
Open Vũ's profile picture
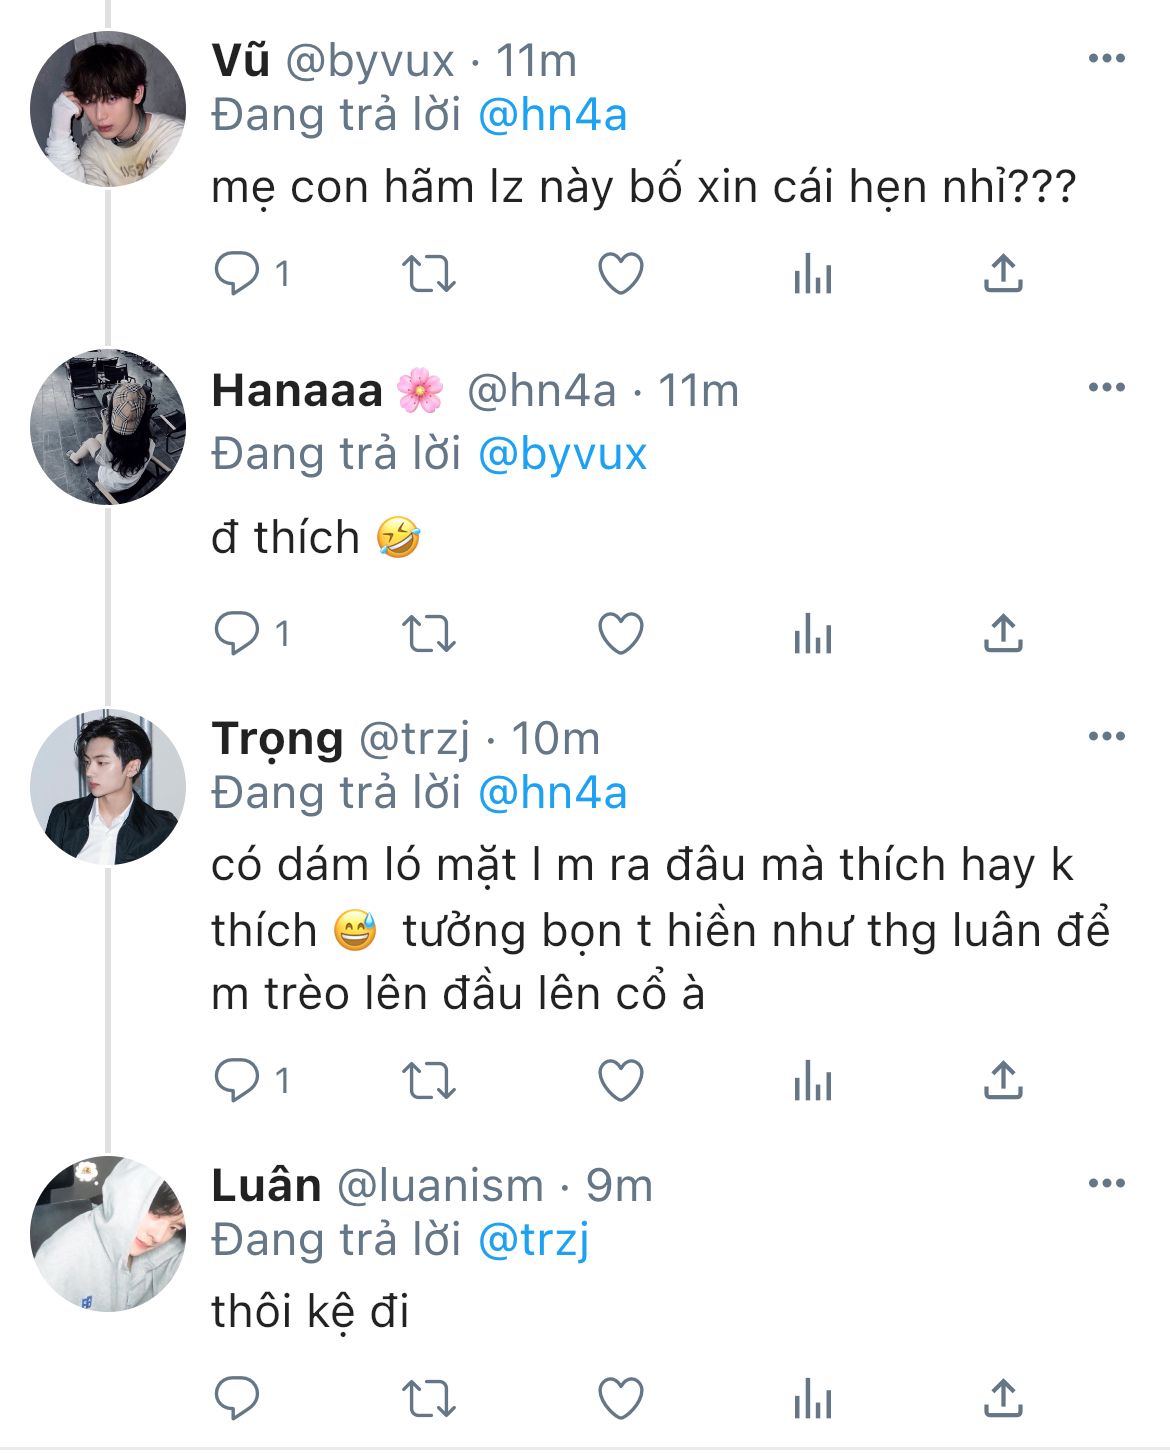pos(108,109)
